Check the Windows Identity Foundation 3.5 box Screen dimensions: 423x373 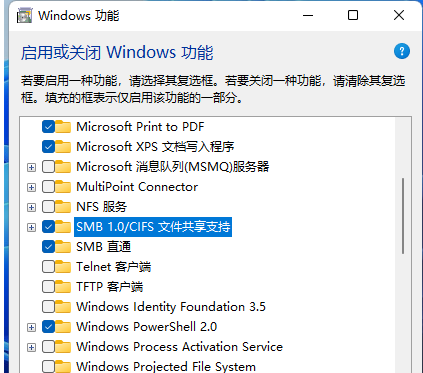48,307
